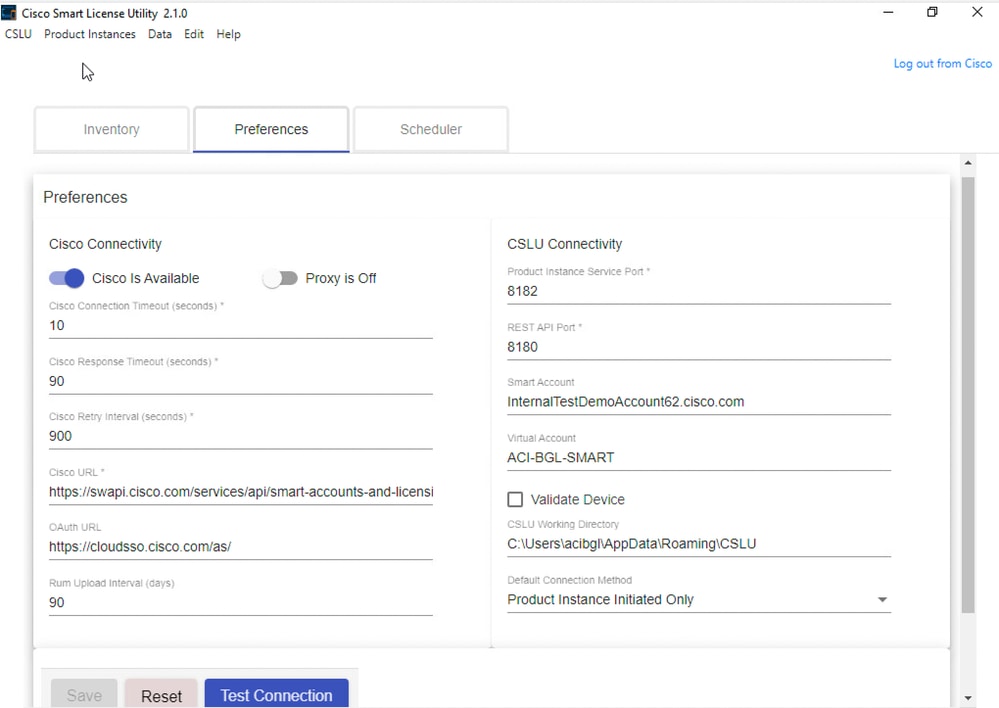Screen dimensions: 999x708
Task: Click the scrollbar down arrow
Action: 968,698
